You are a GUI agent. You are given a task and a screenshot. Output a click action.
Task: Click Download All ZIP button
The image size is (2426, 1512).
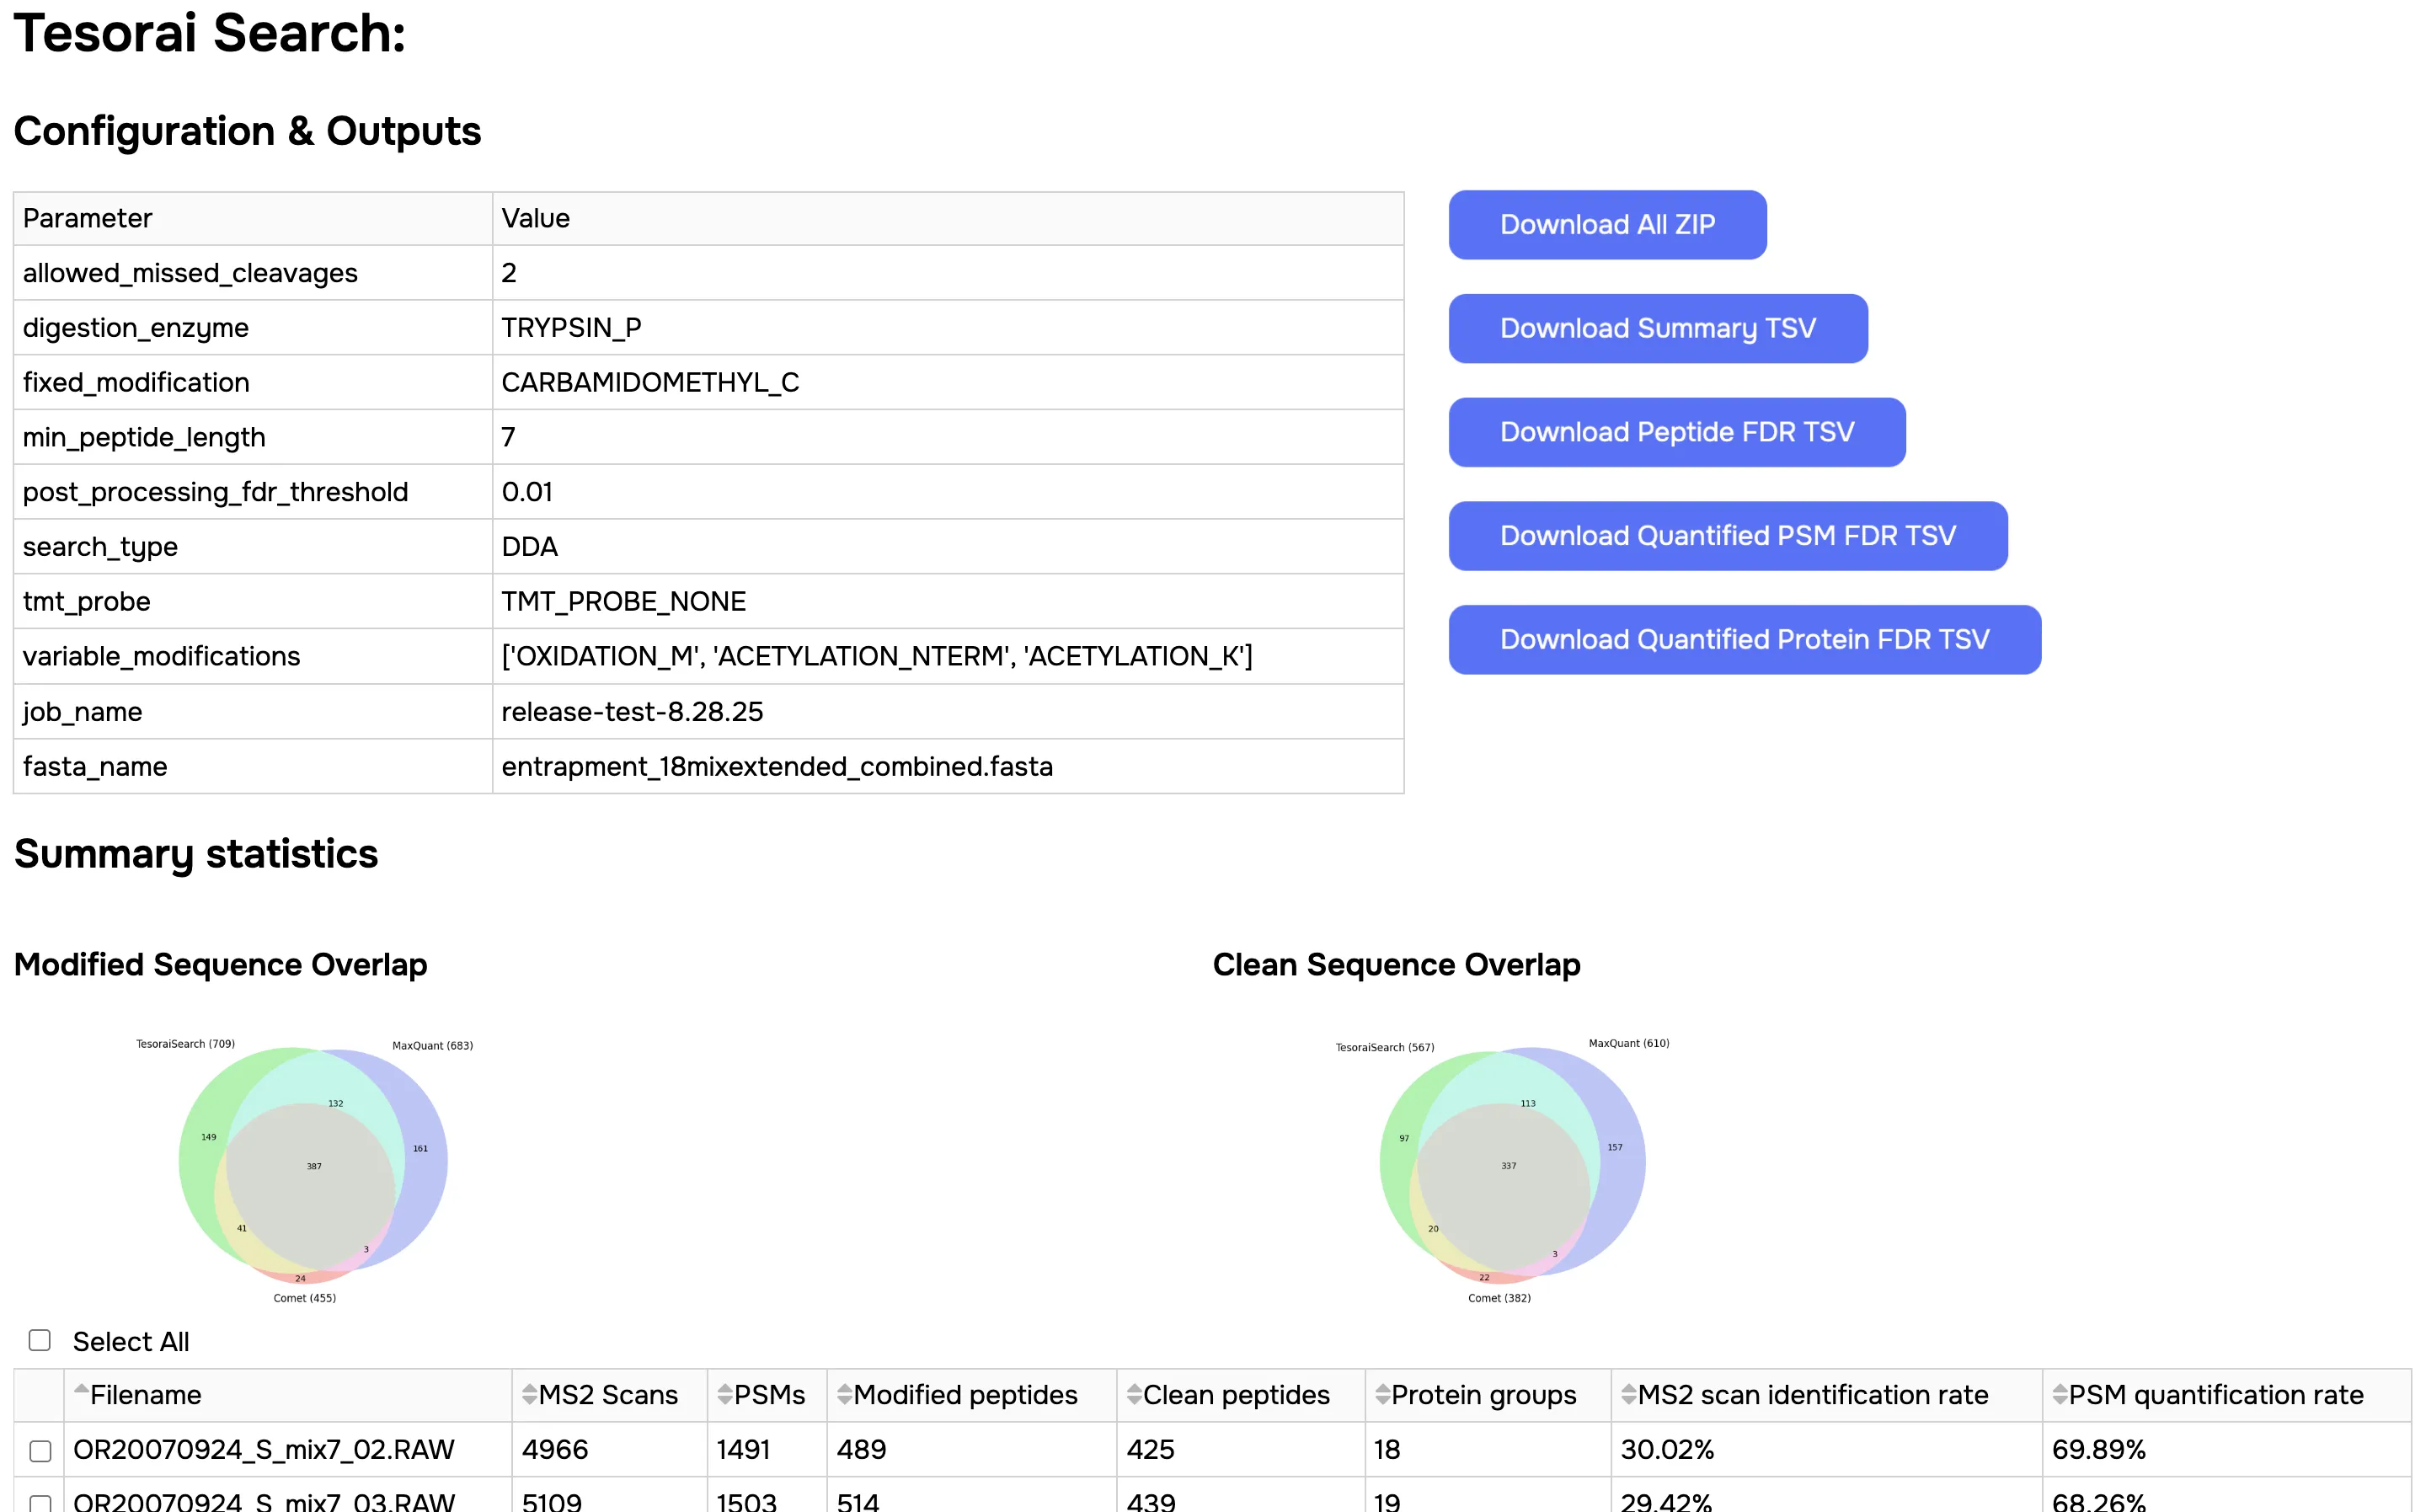(x=1606, y=224)
